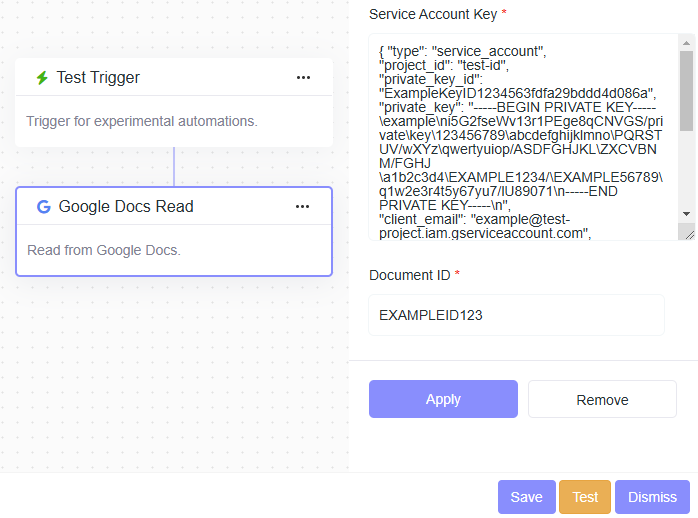Click the 'Trigger for experimental automations' description
Image resolution: width=698 pixels, height=518 pixels.
(141, 121)
